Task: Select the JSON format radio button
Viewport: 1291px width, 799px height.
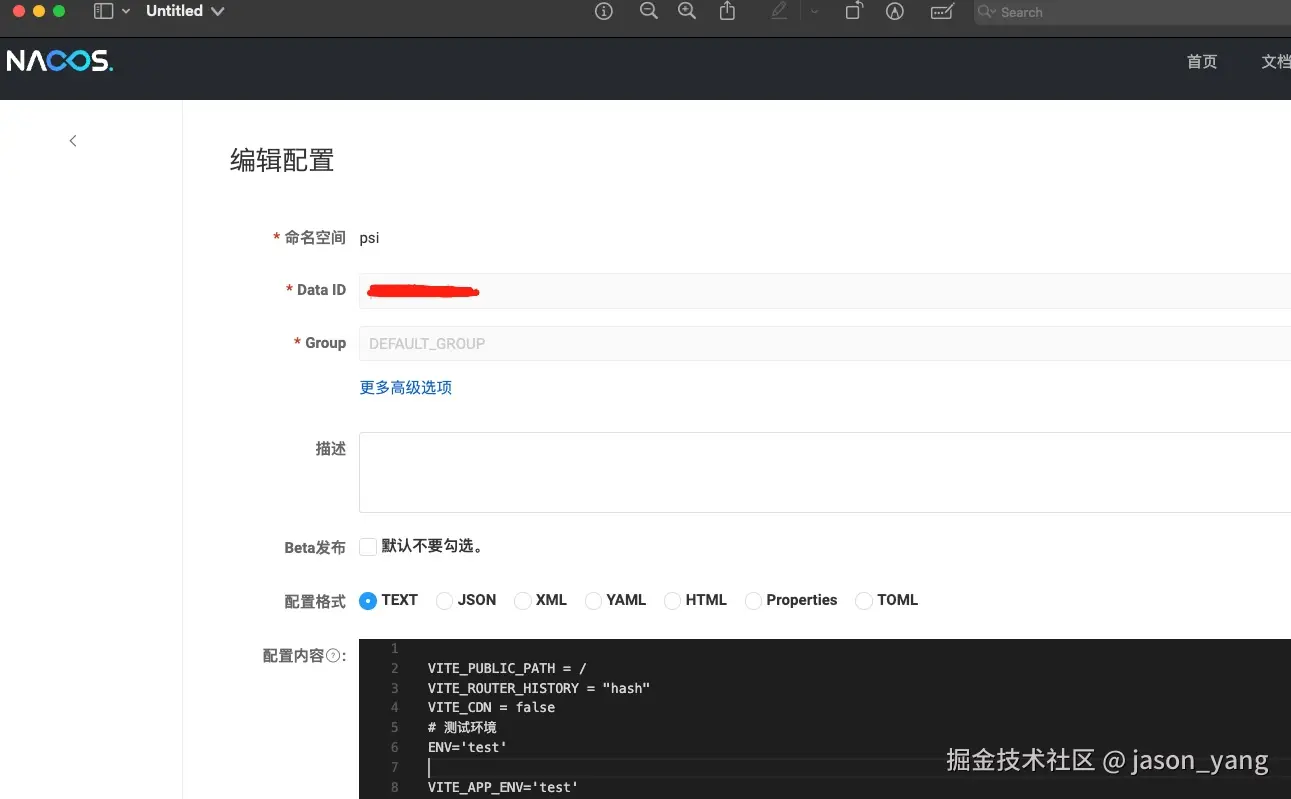Action: pyautogui.click(x=445, y=601)
